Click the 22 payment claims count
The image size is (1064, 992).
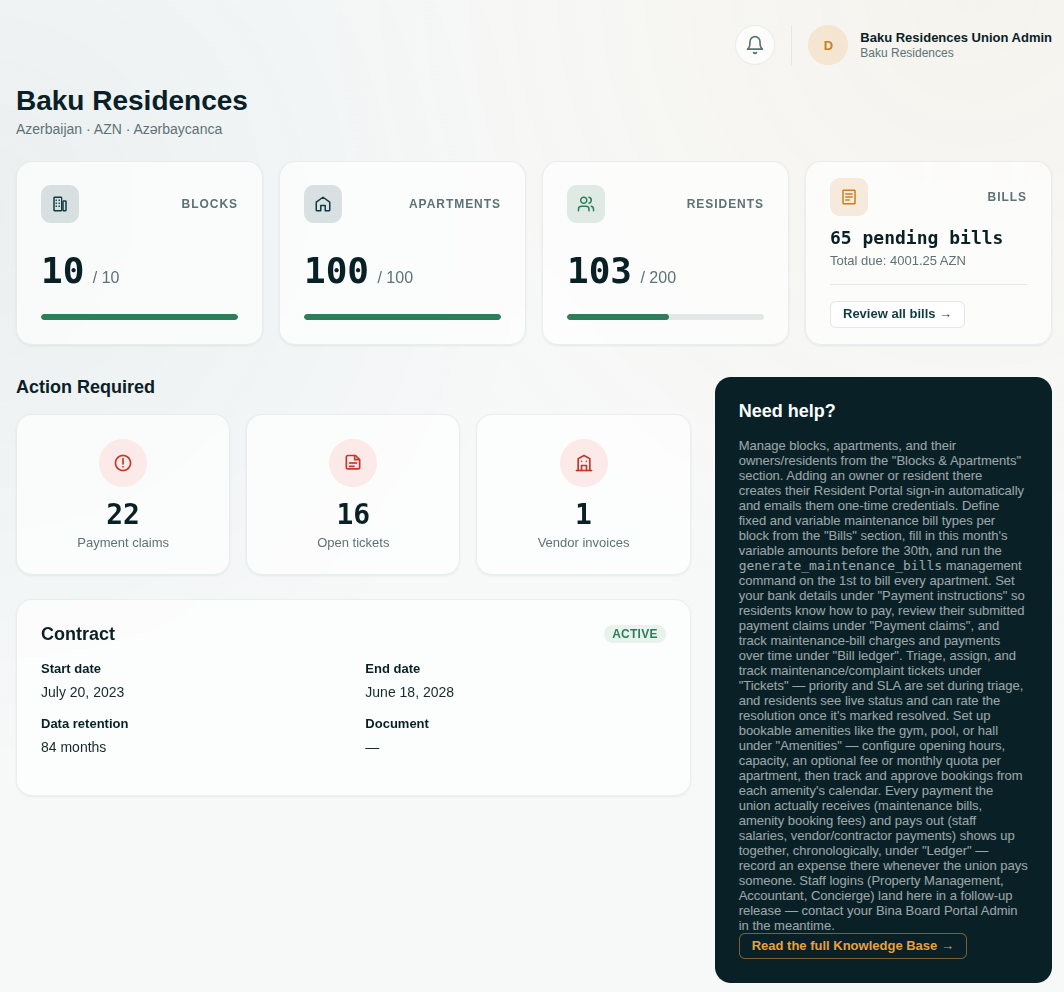(x=123, y=514)
